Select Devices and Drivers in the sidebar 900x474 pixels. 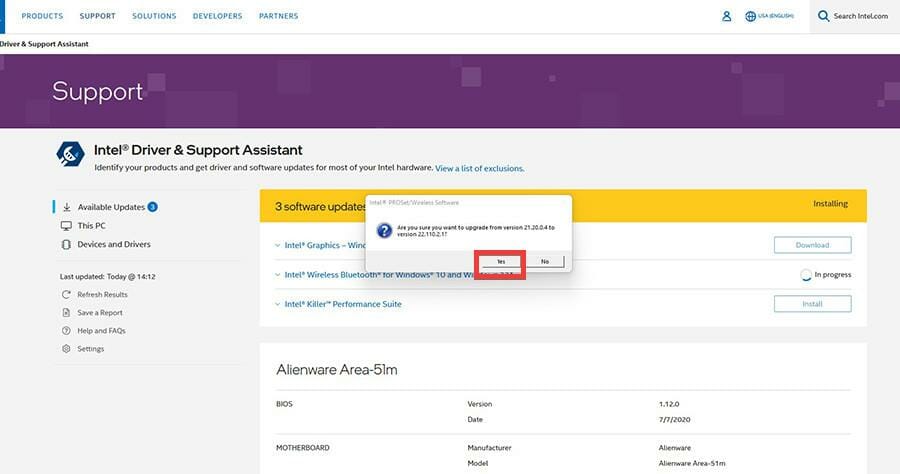[x=114, y=244]
